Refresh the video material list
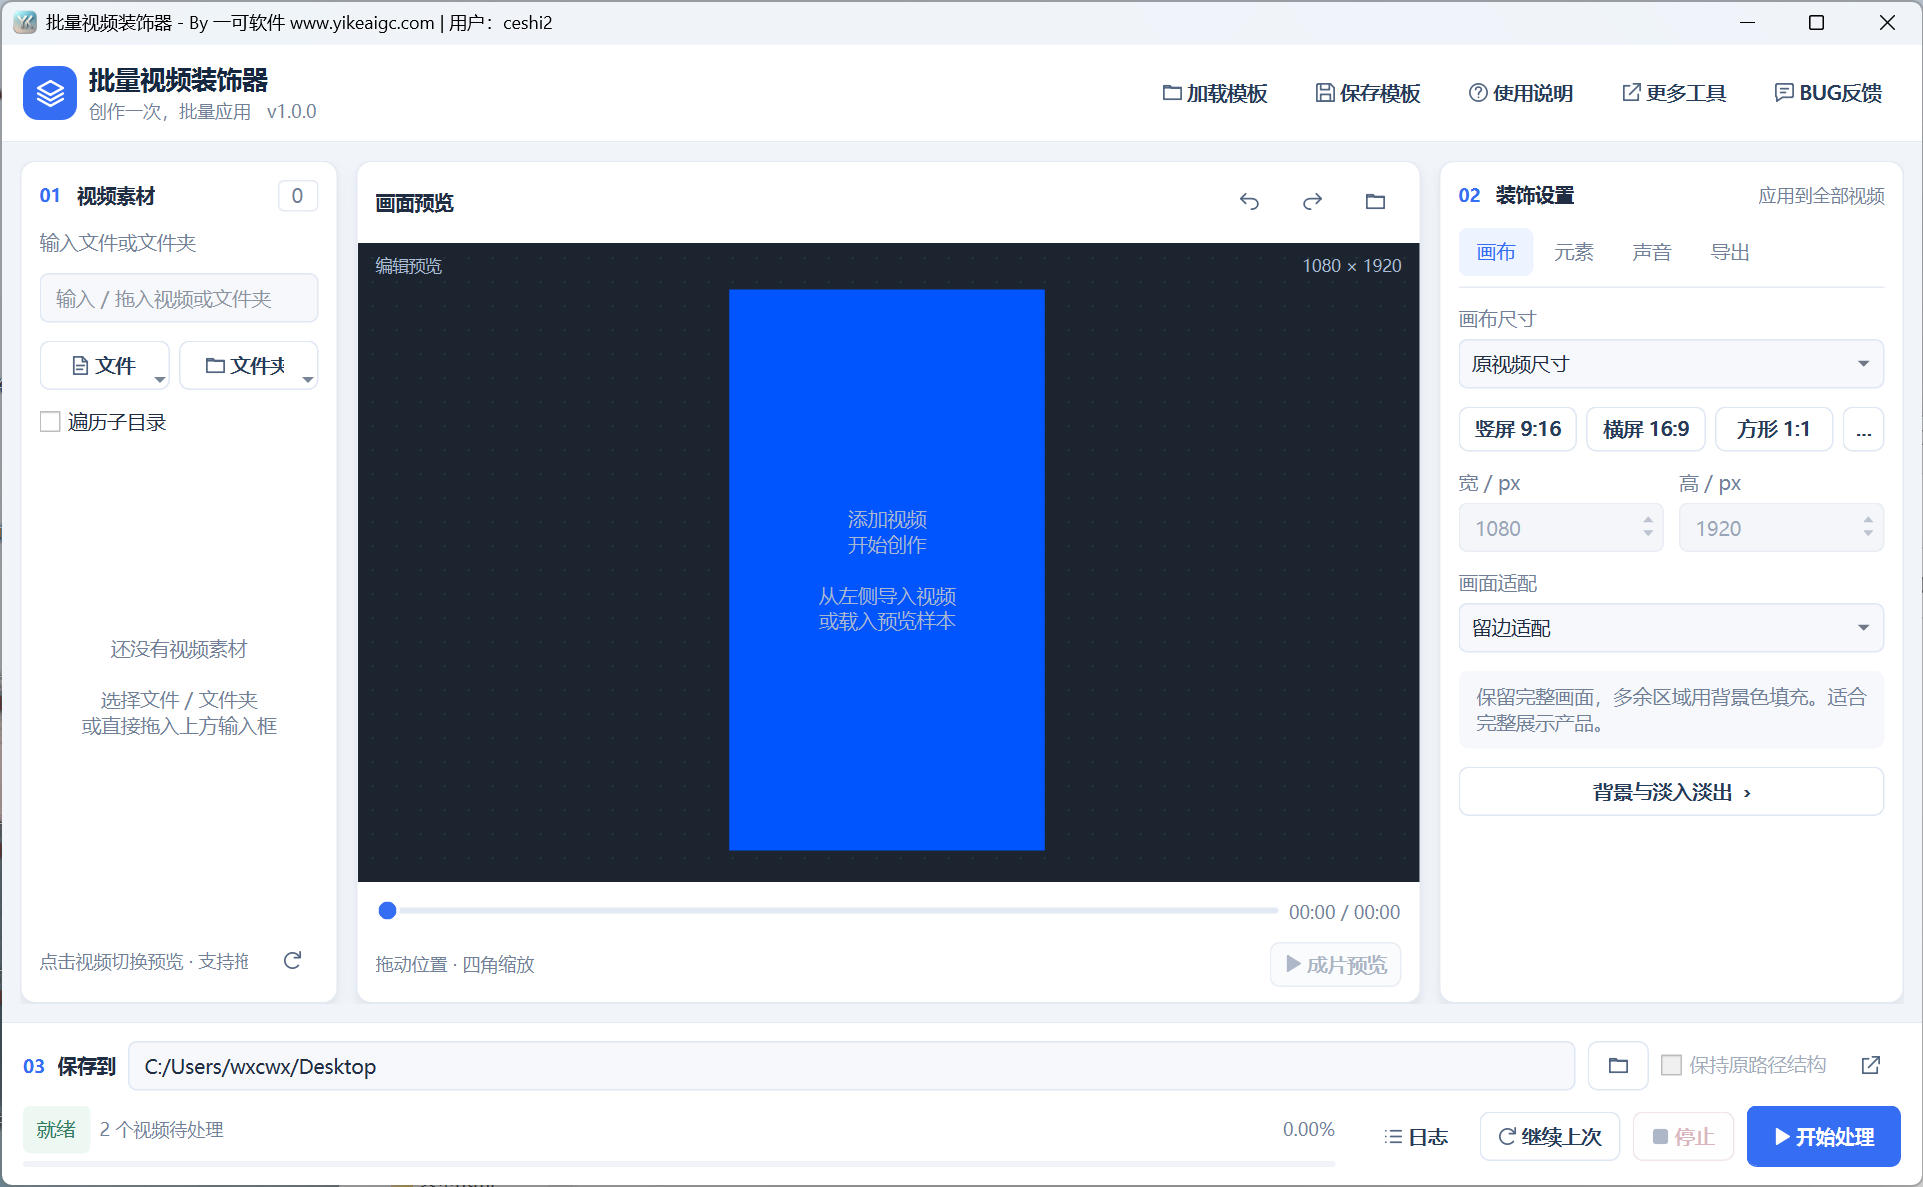The image size is (1923, 1187). 292,960
